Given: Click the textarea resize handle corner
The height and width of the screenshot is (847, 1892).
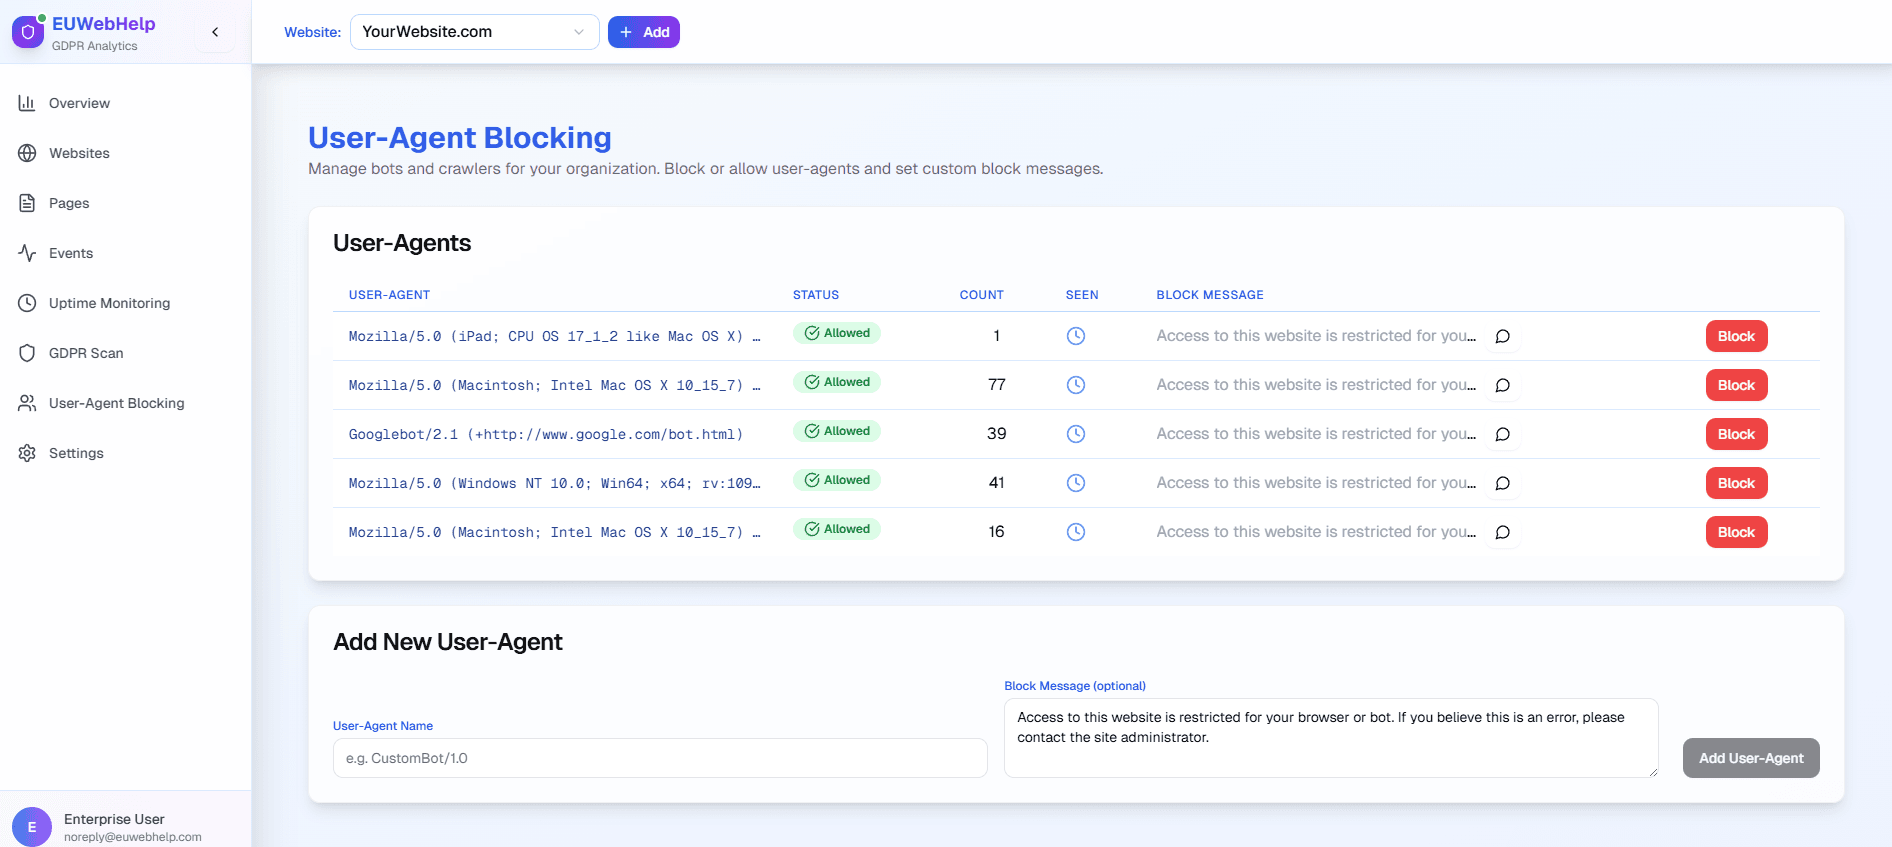Looking at the screenshot, I should [1653, 772].
